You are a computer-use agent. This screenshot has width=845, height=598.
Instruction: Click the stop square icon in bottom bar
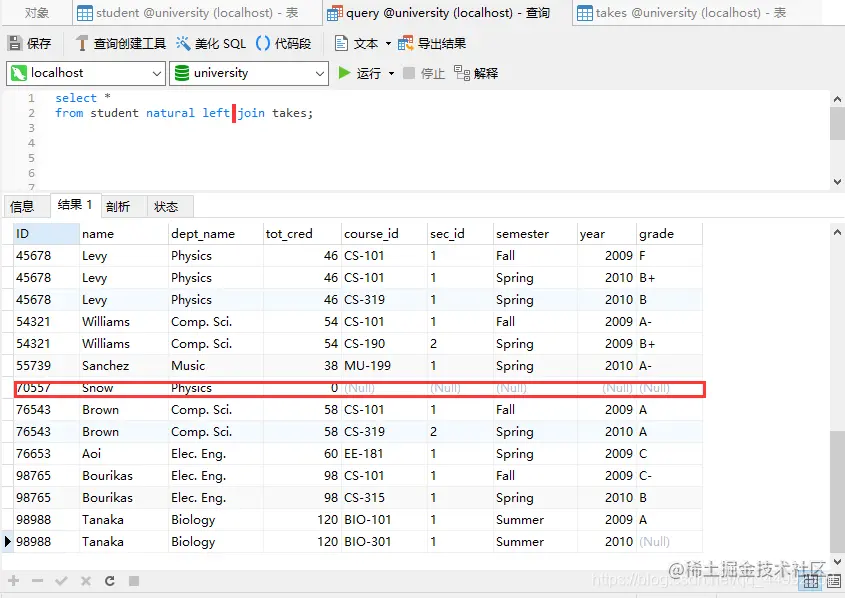[x=134, y=581]
